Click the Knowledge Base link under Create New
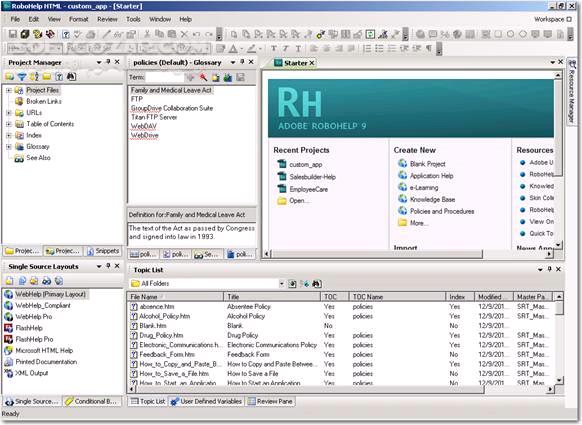Viewport: 582px width, 425px height. [432, 199]
